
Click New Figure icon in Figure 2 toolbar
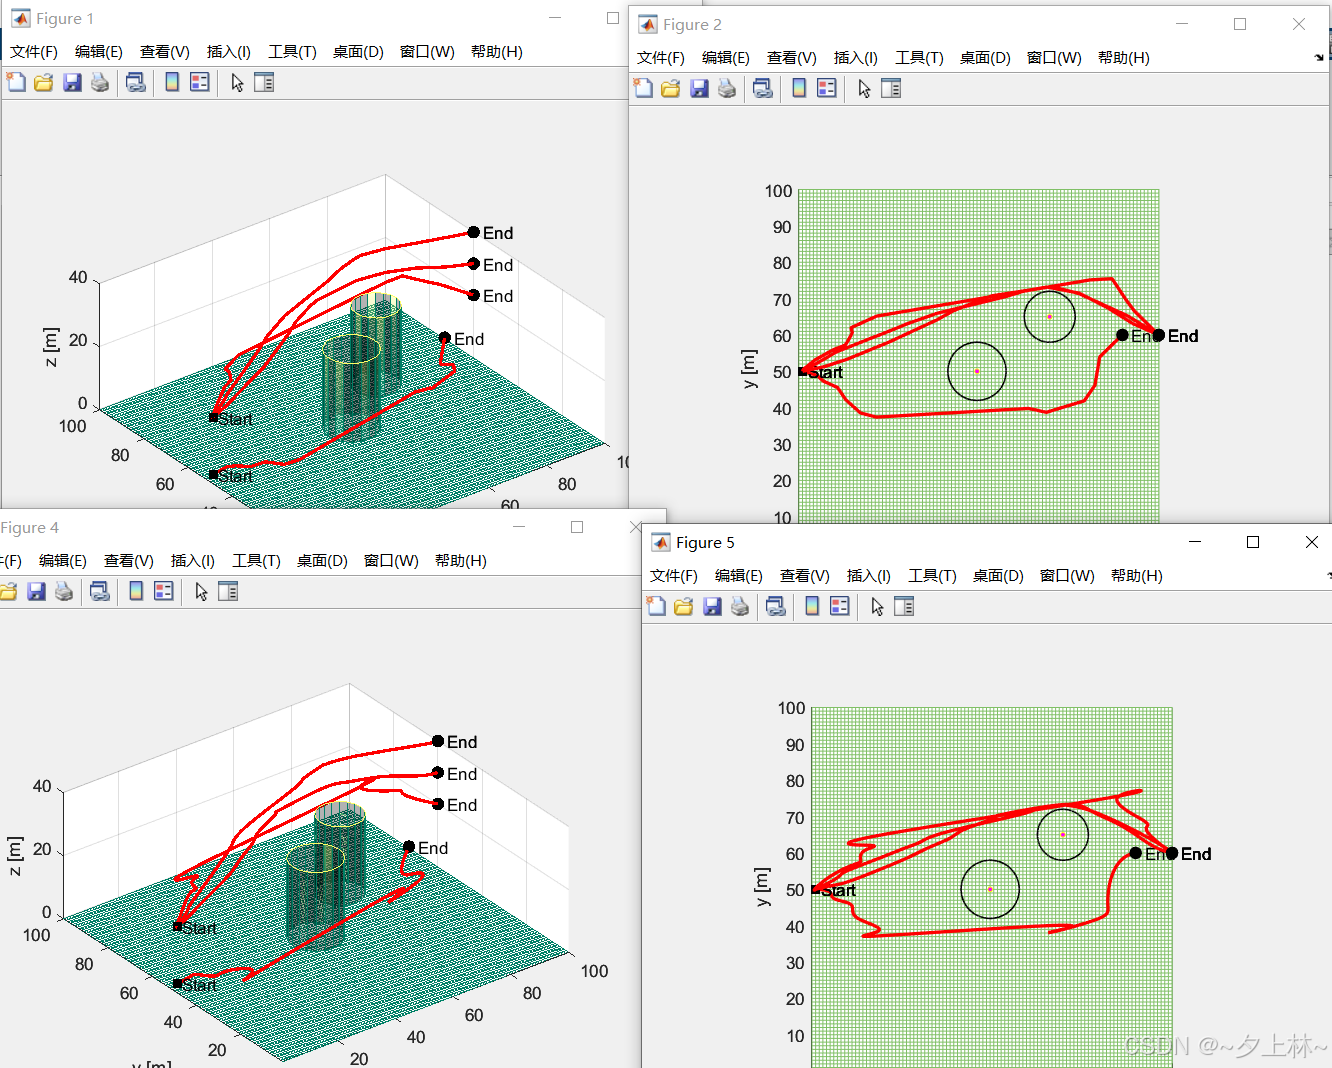(x=643, y=88)
